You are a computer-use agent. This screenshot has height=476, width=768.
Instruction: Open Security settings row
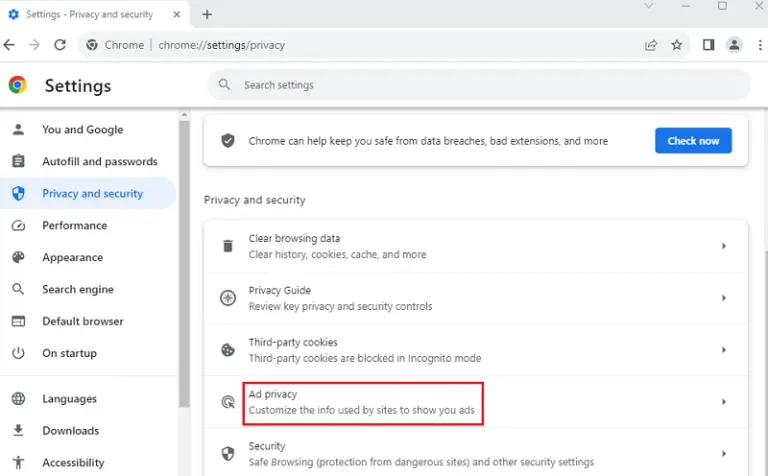[476, 453]
